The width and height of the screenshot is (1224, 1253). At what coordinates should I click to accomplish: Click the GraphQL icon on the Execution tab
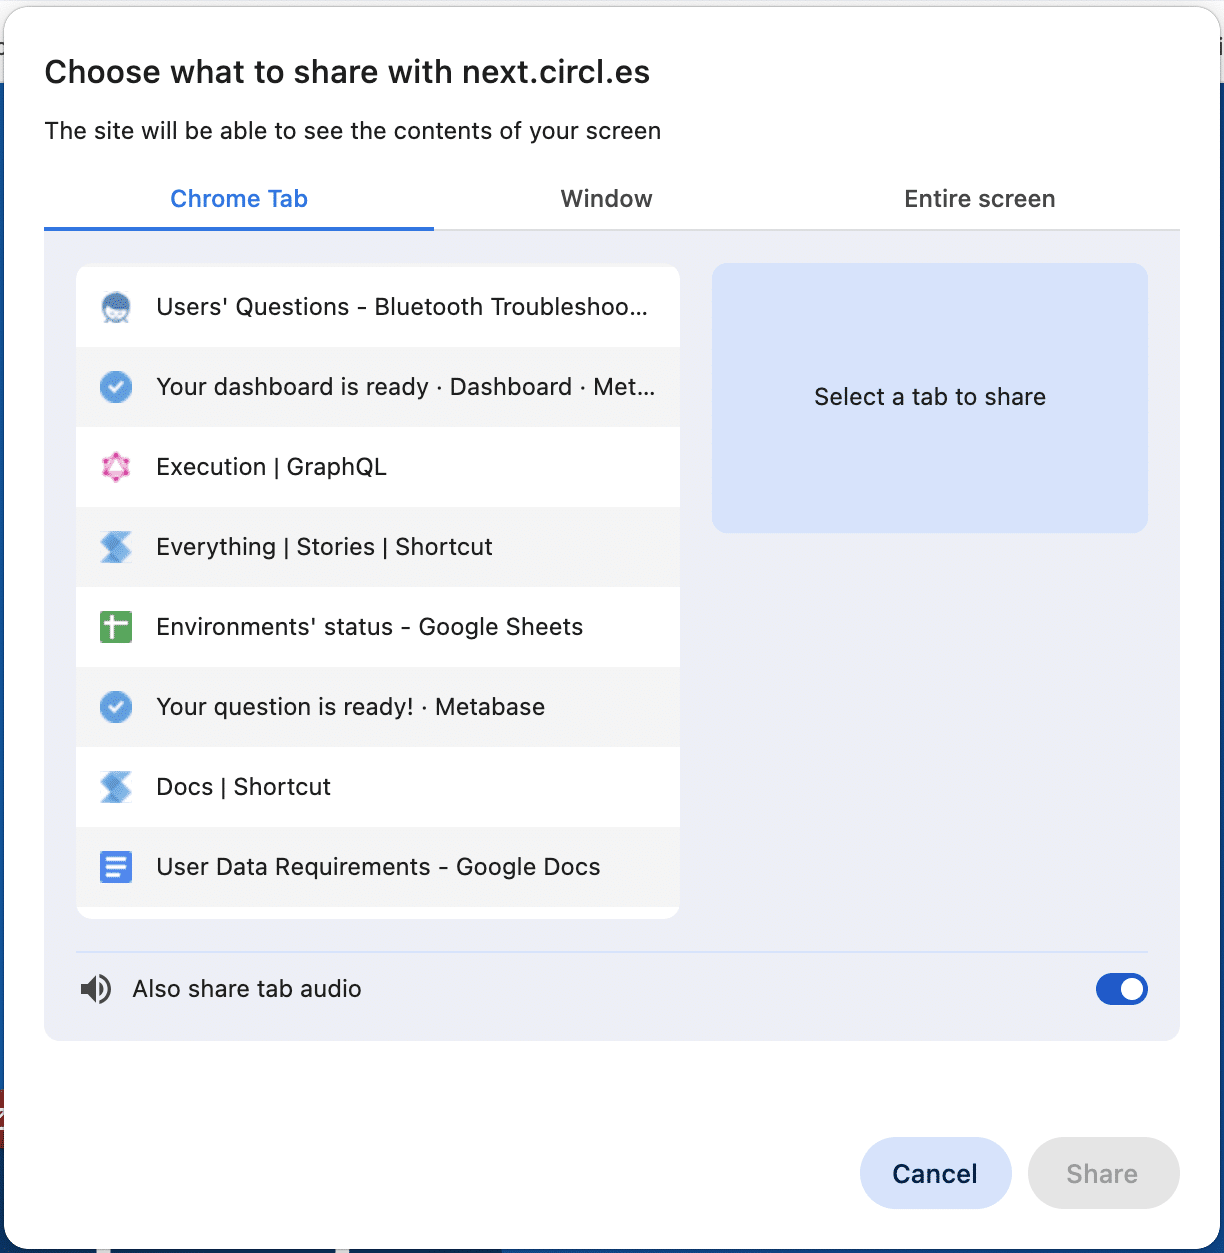116,467
